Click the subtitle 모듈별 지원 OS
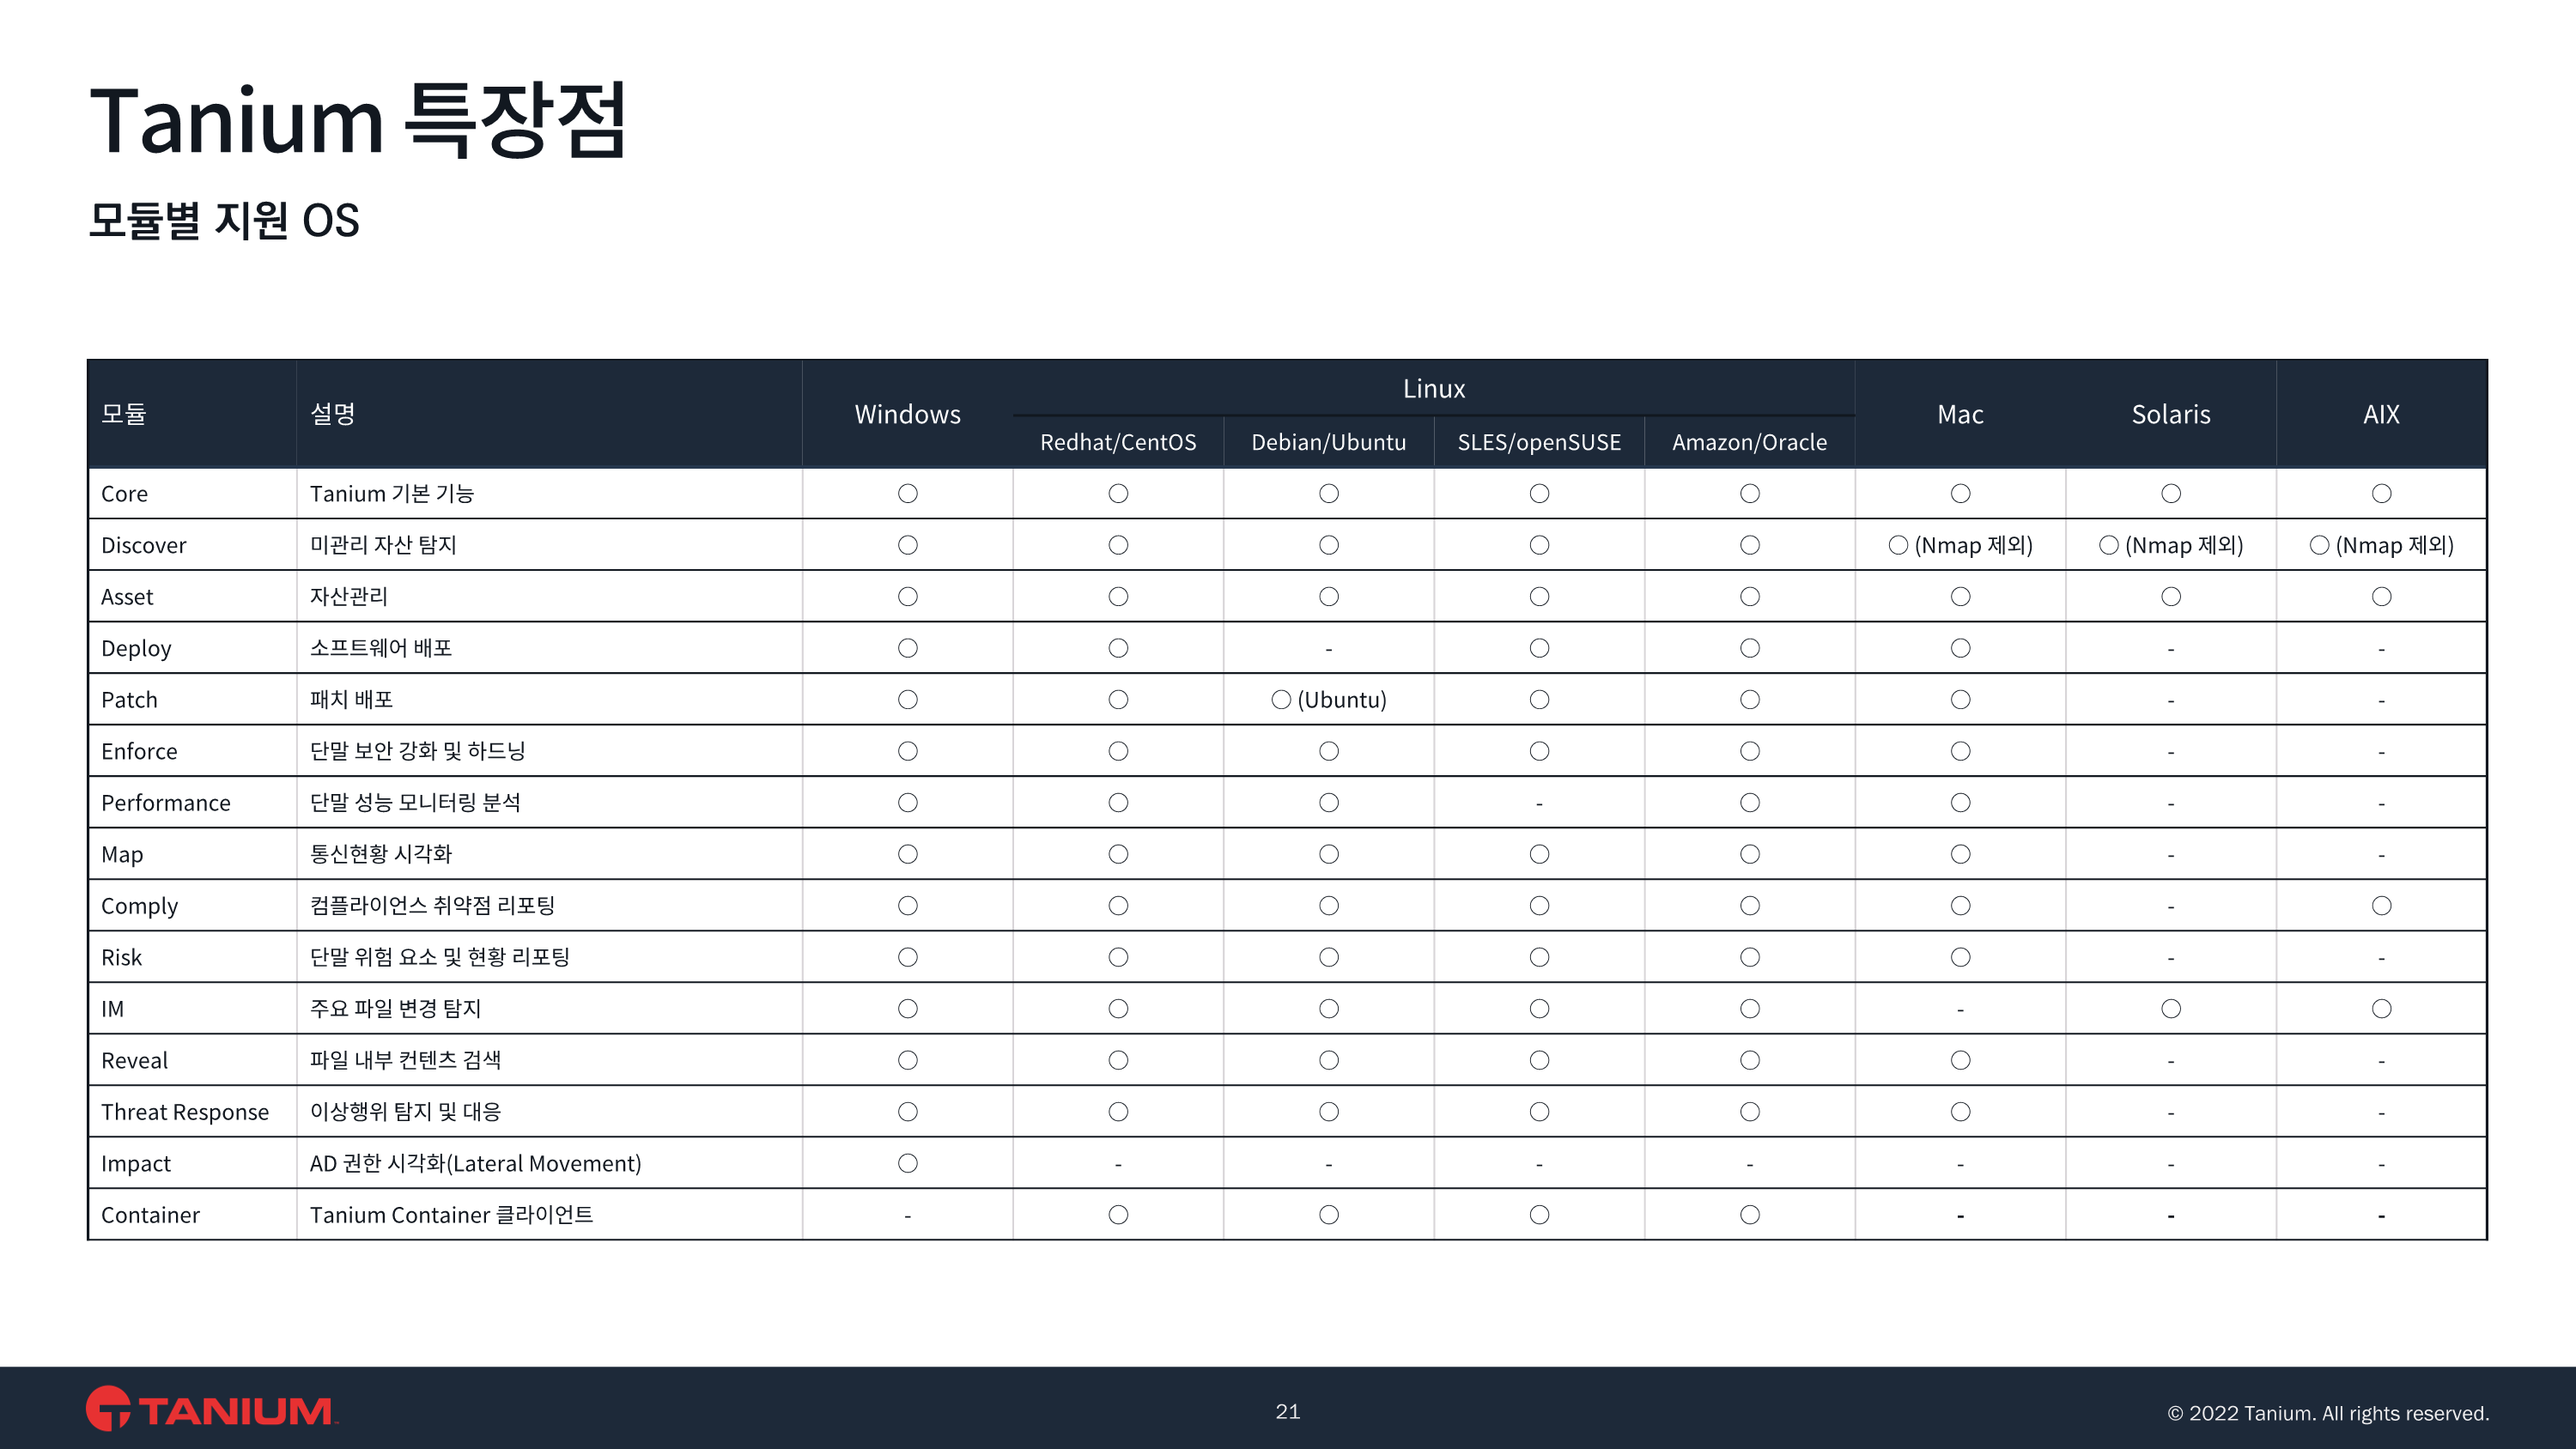 (x=224, y=220)
